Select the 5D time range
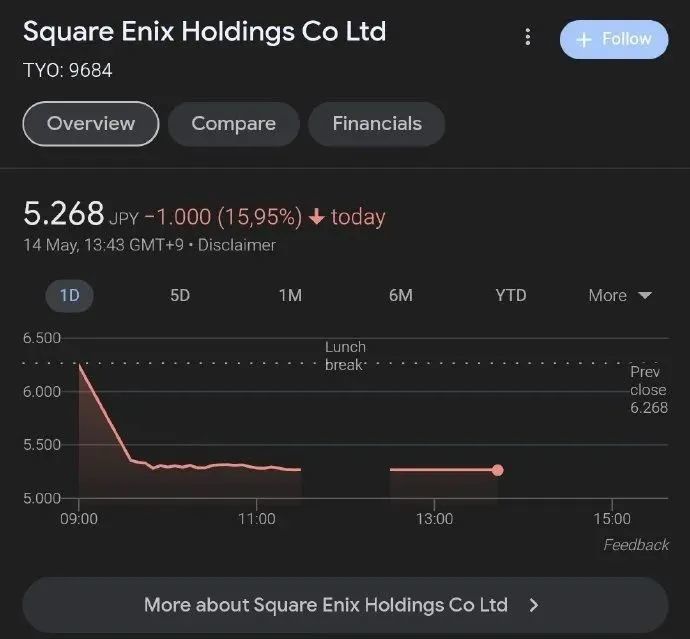 point(180,295)
